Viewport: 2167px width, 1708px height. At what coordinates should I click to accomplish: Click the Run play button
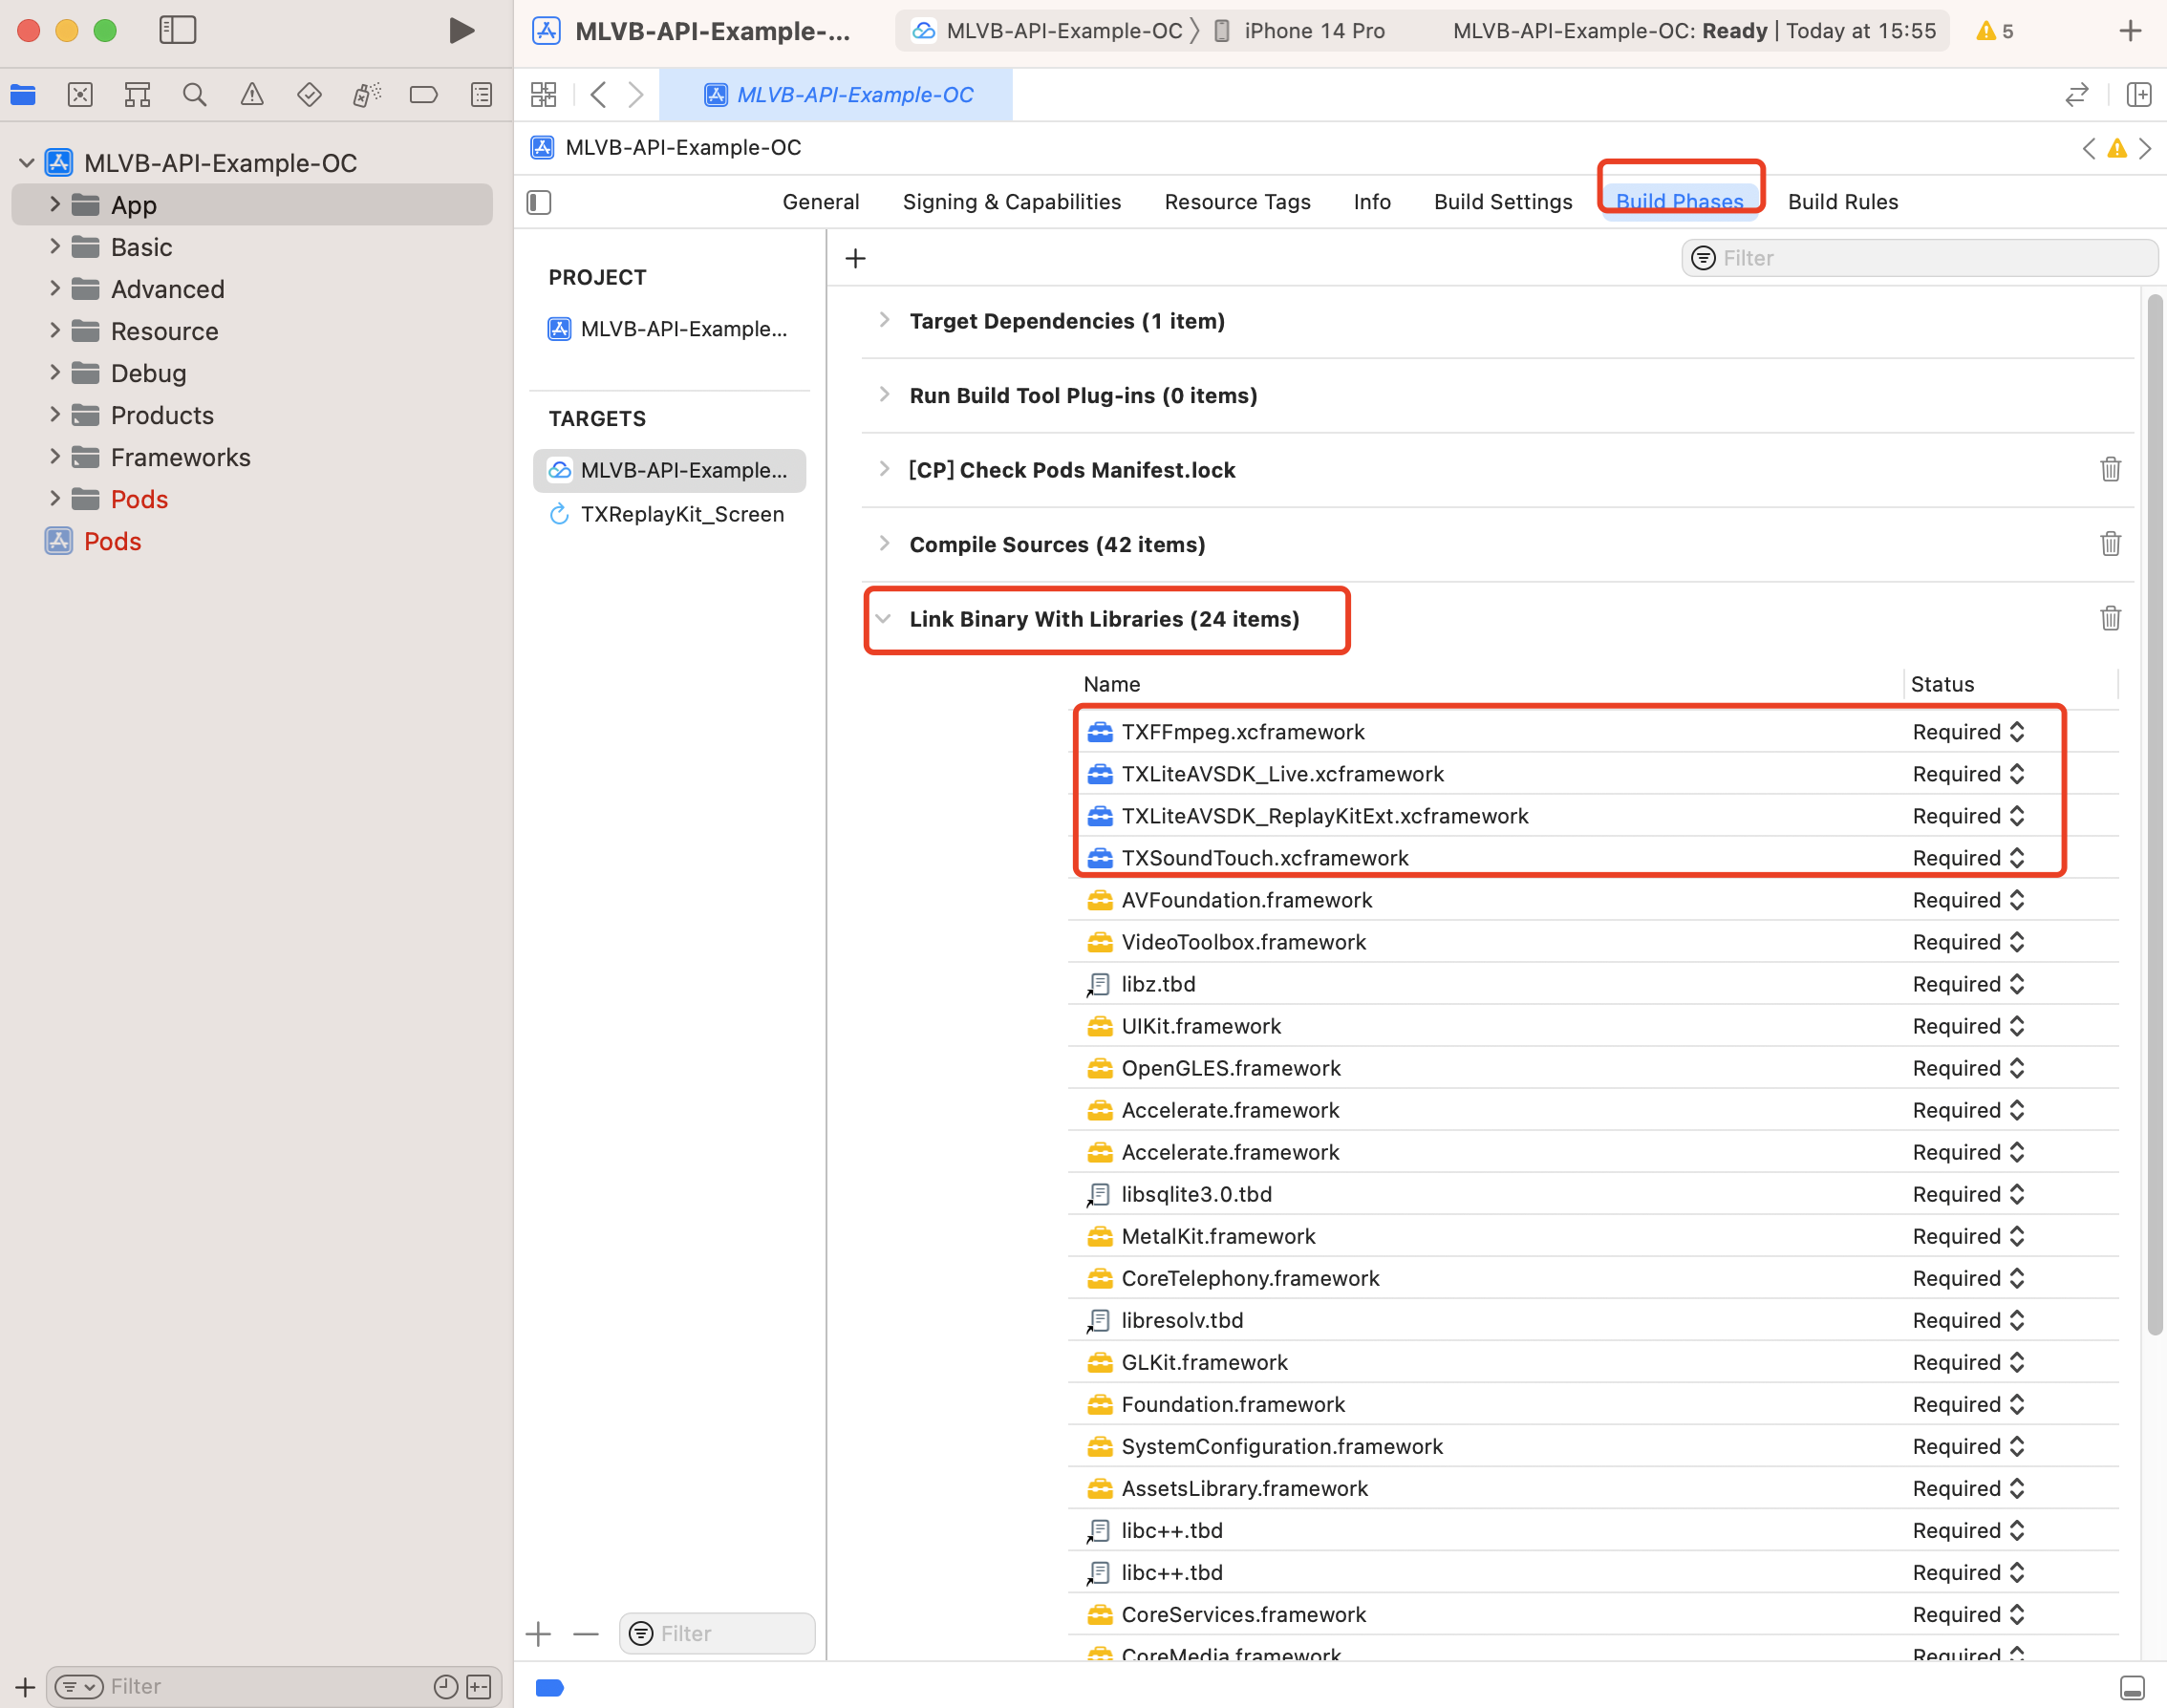(461, 31)
